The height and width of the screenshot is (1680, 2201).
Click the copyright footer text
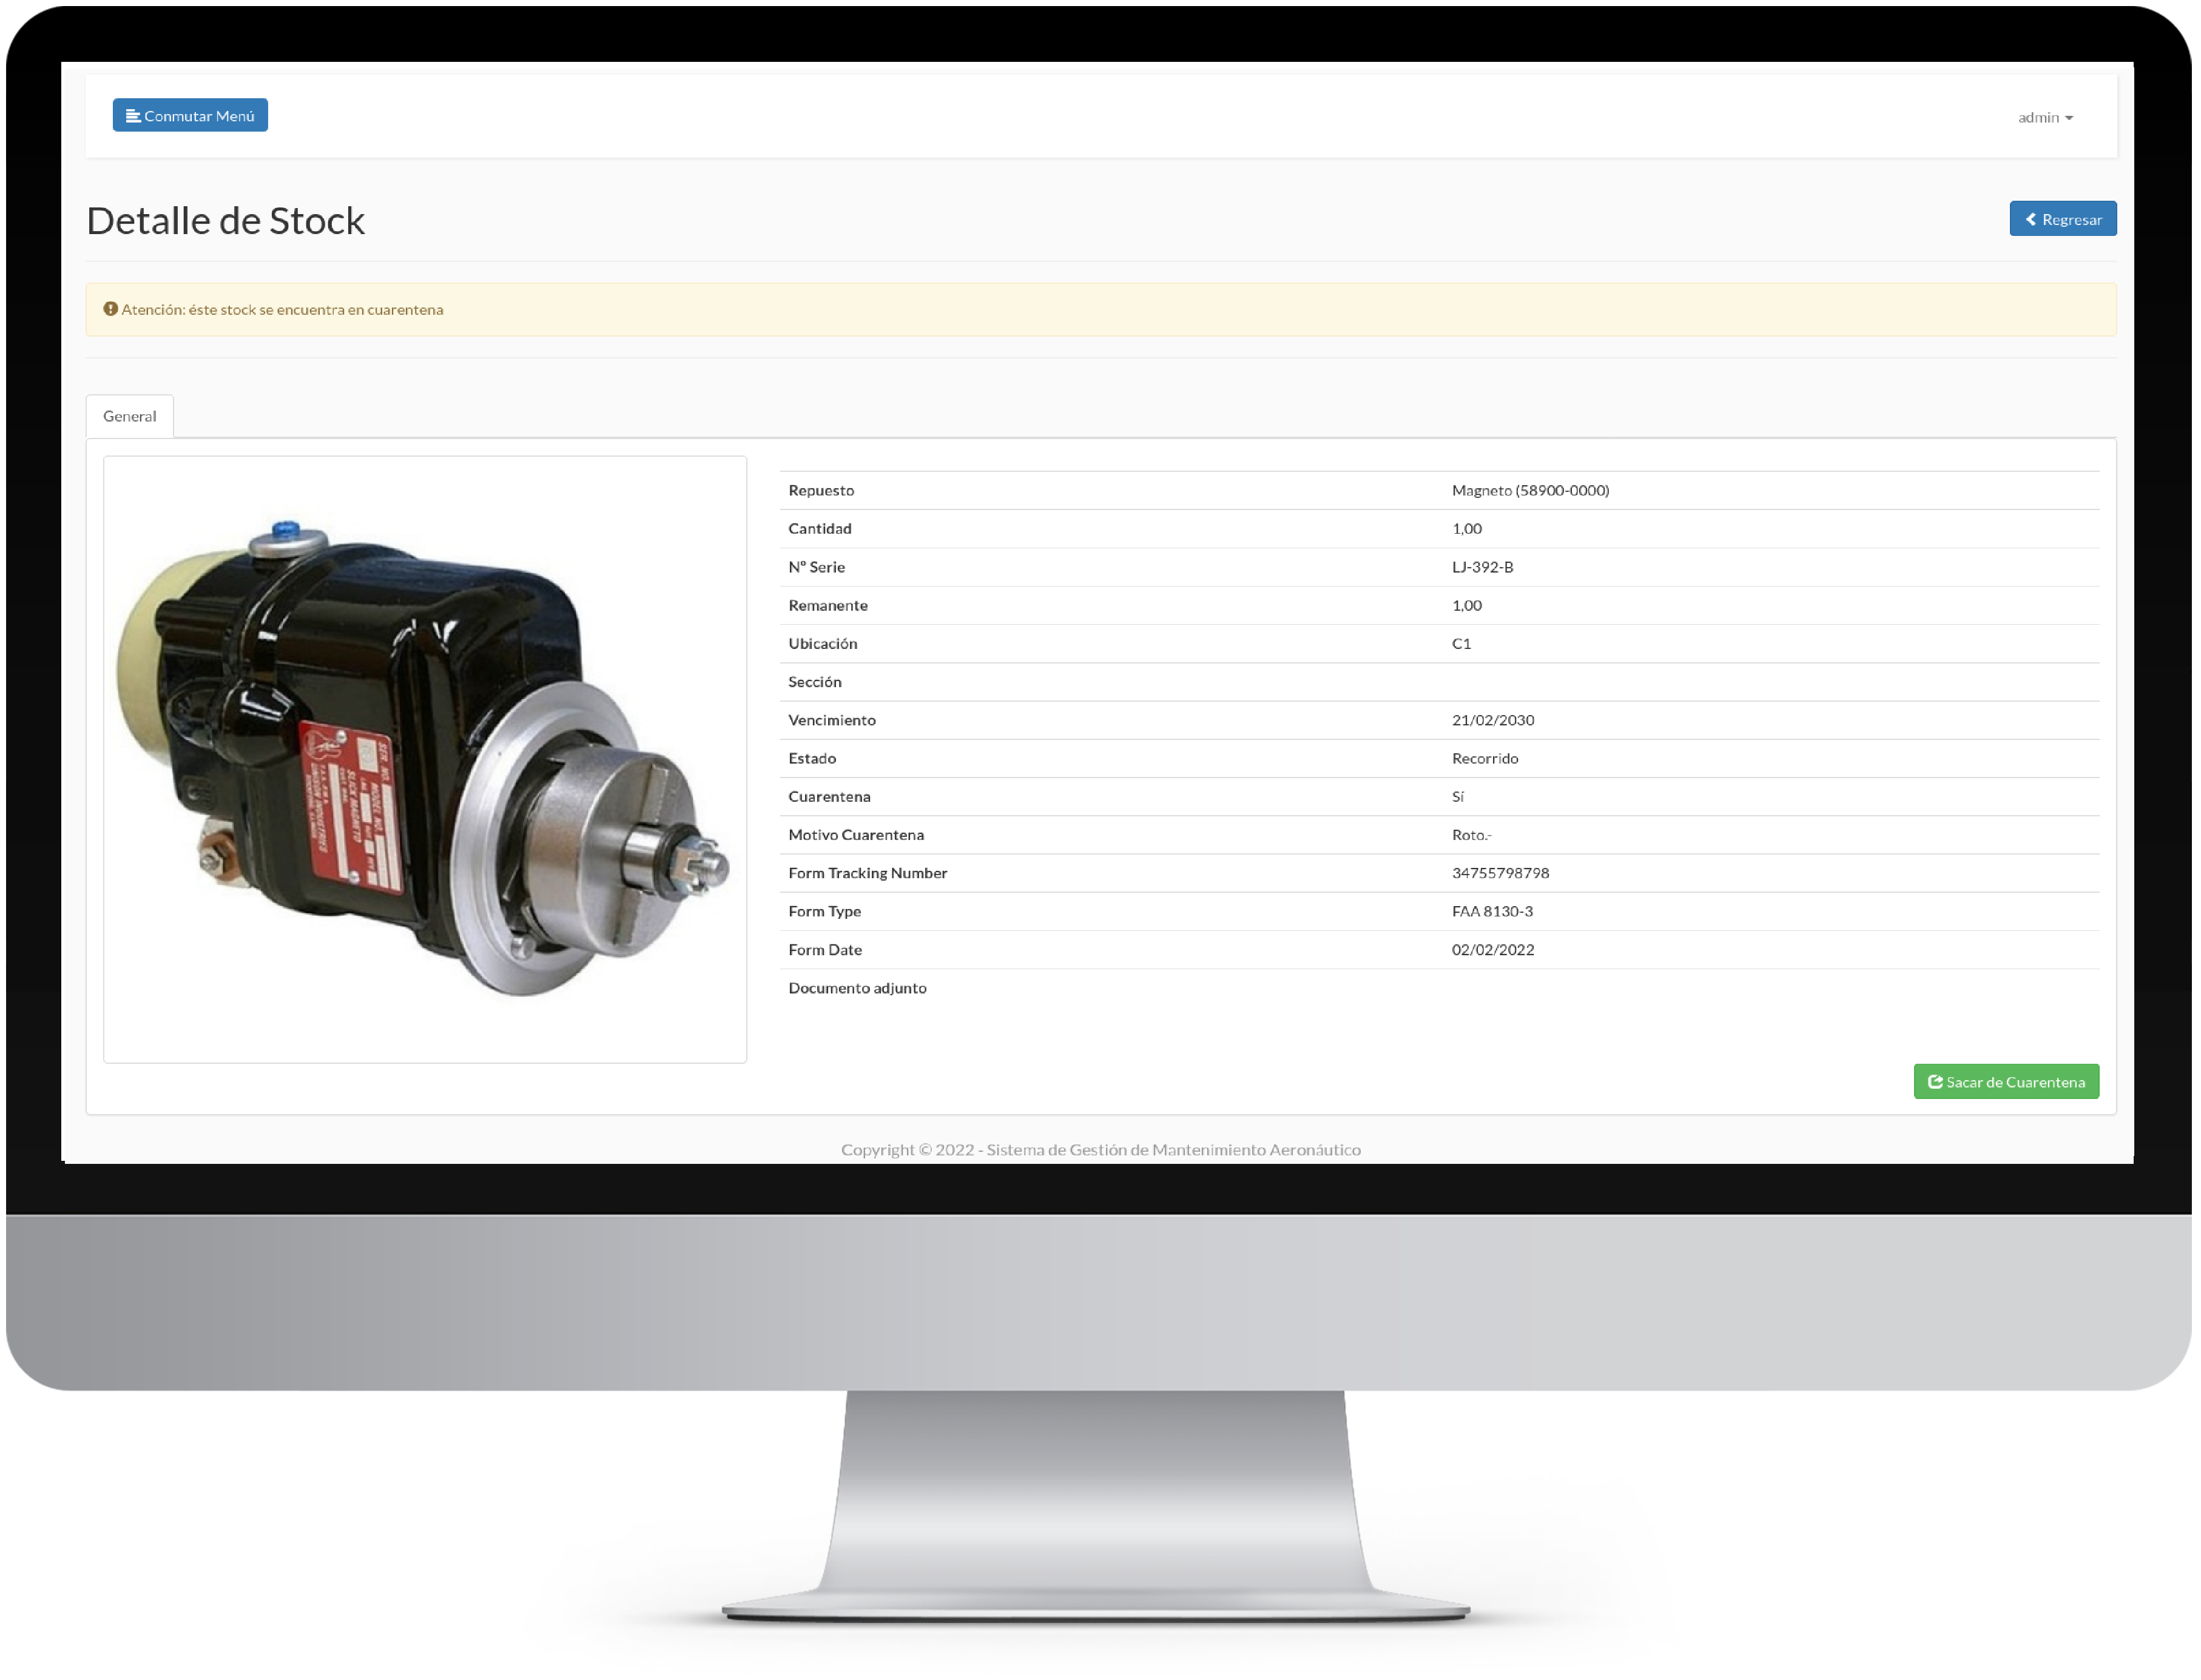(x=1100, y=1150)
